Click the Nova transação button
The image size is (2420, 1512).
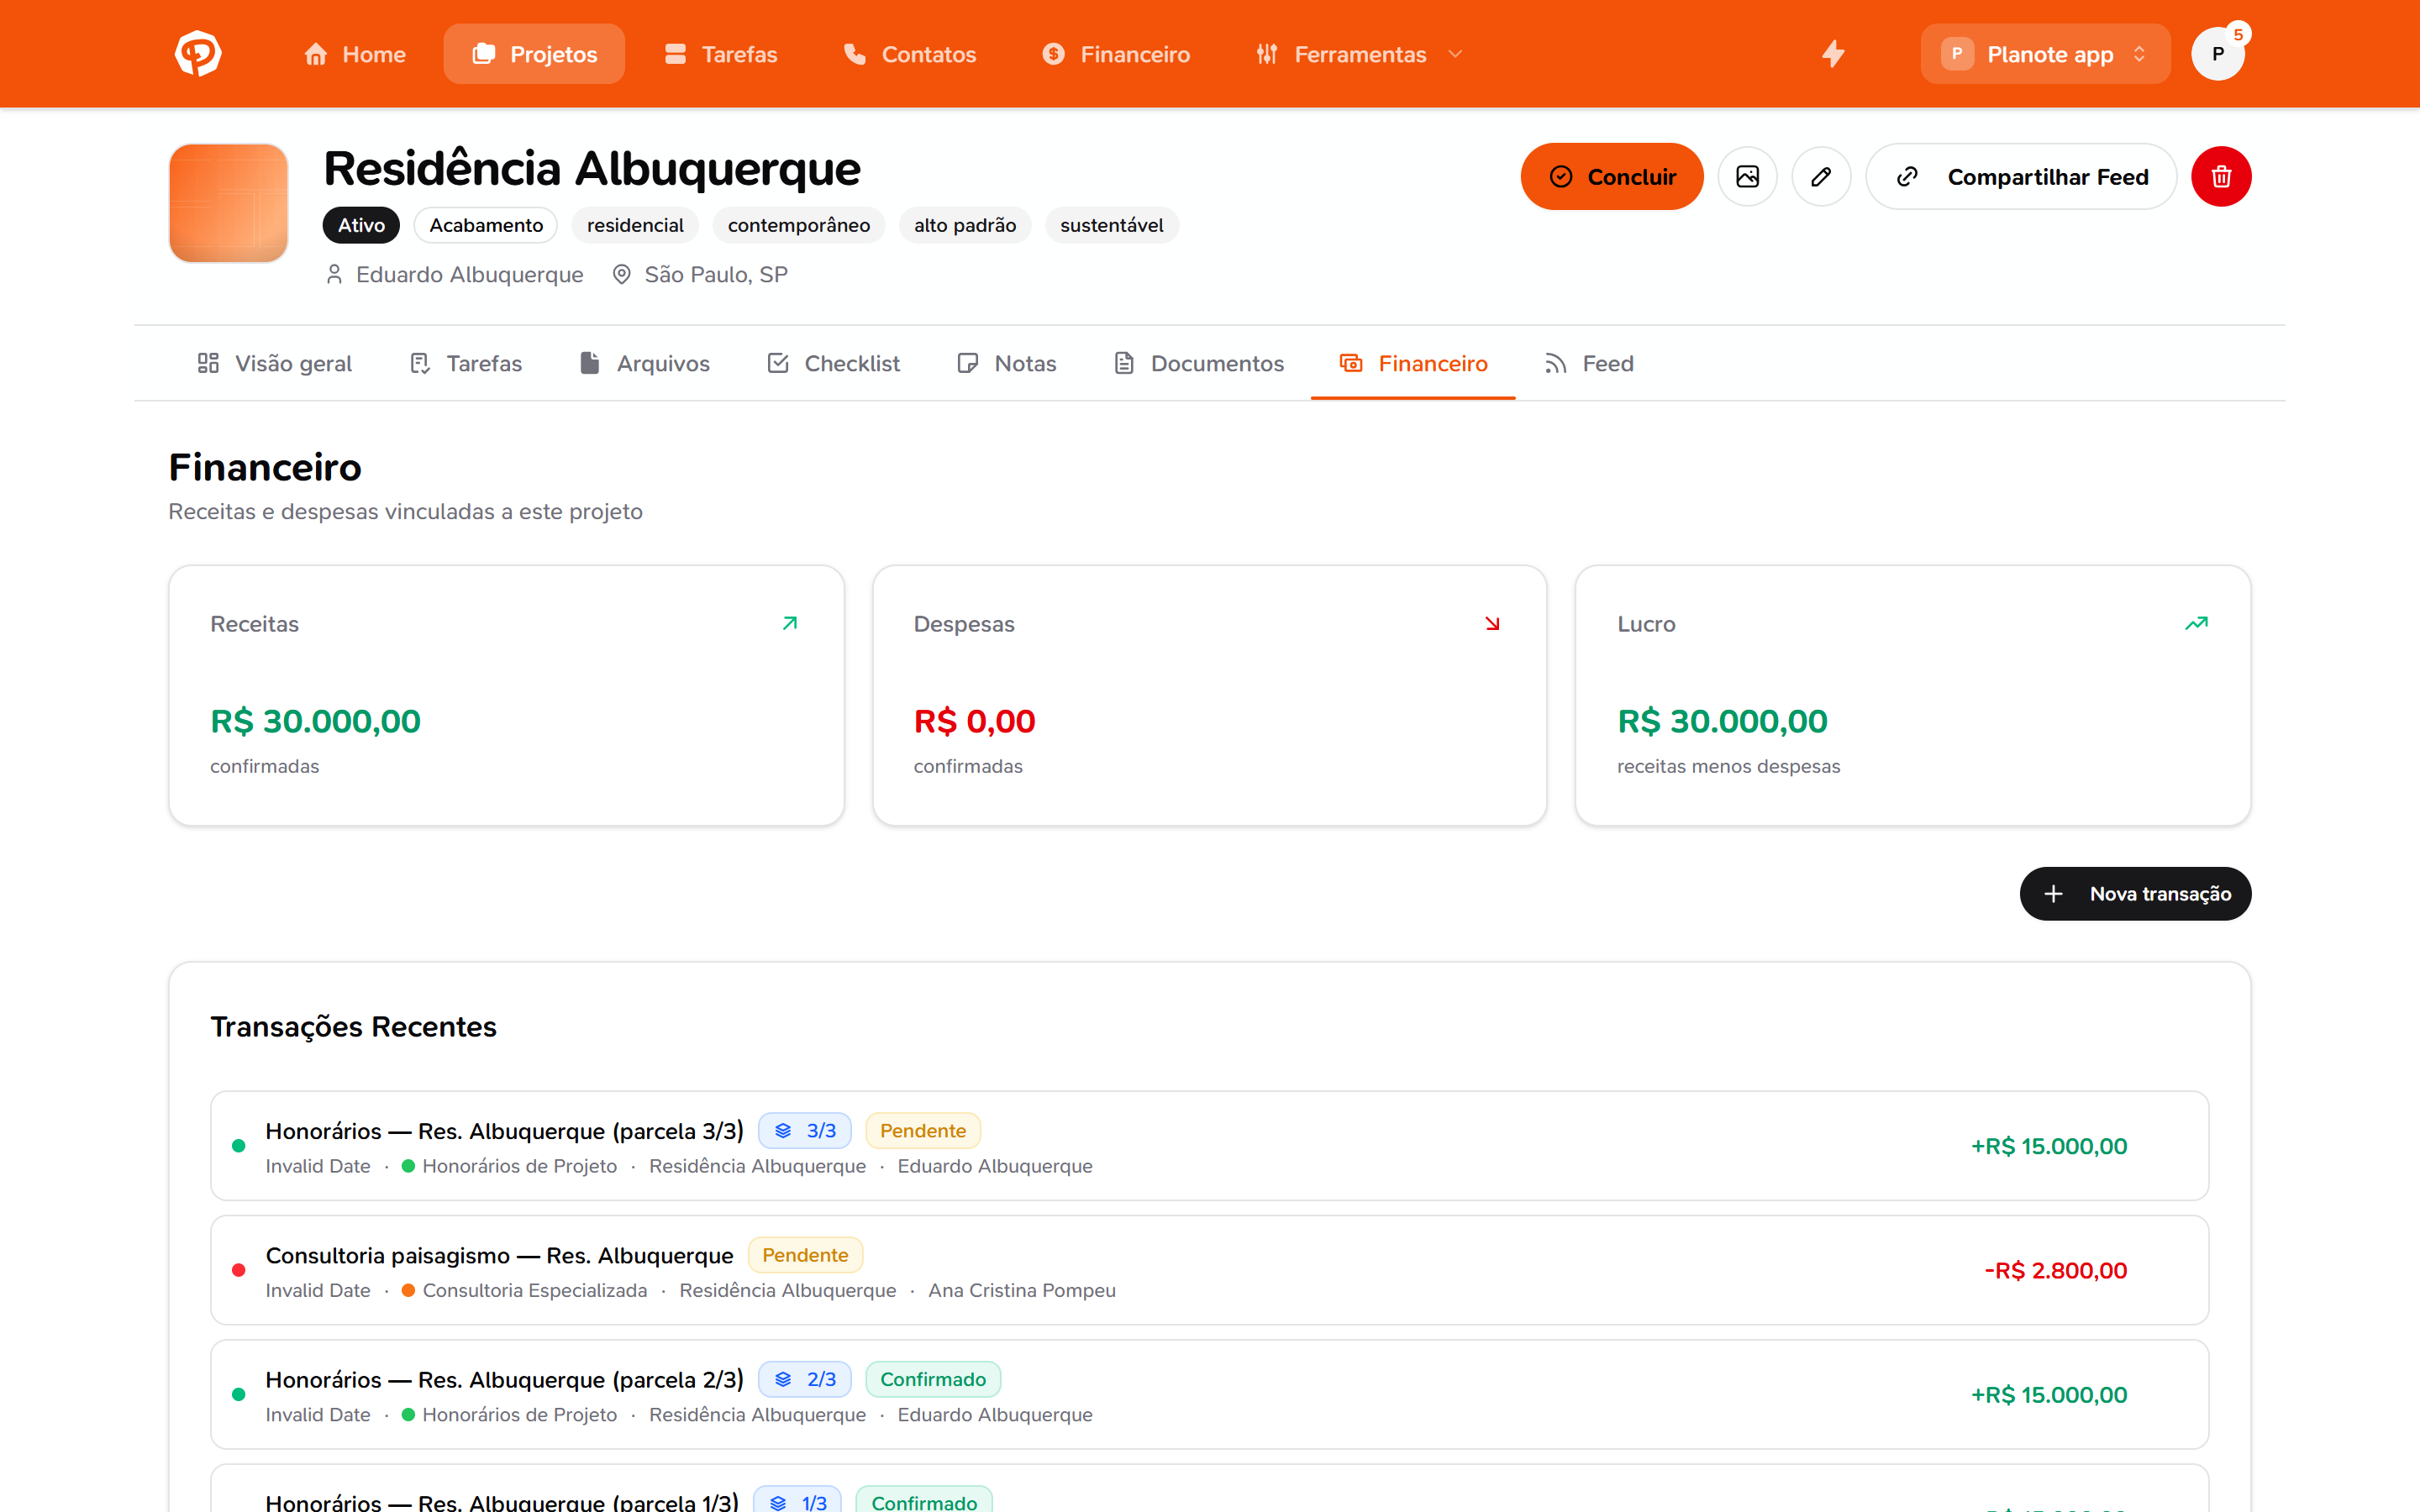coord(2135,893)
